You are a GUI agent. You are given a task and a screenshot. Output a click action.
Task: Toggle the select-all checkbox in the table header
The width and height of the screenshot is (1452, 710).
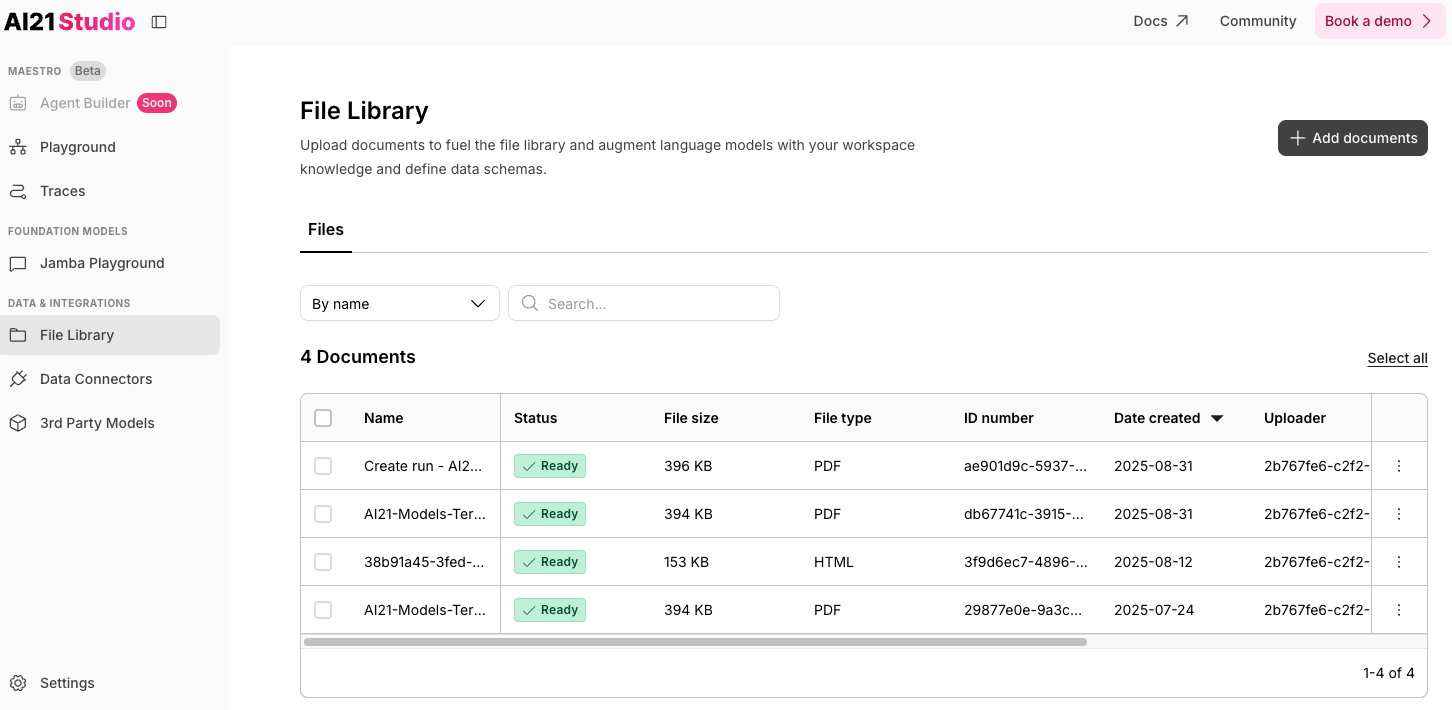click(x=323, y=418)
